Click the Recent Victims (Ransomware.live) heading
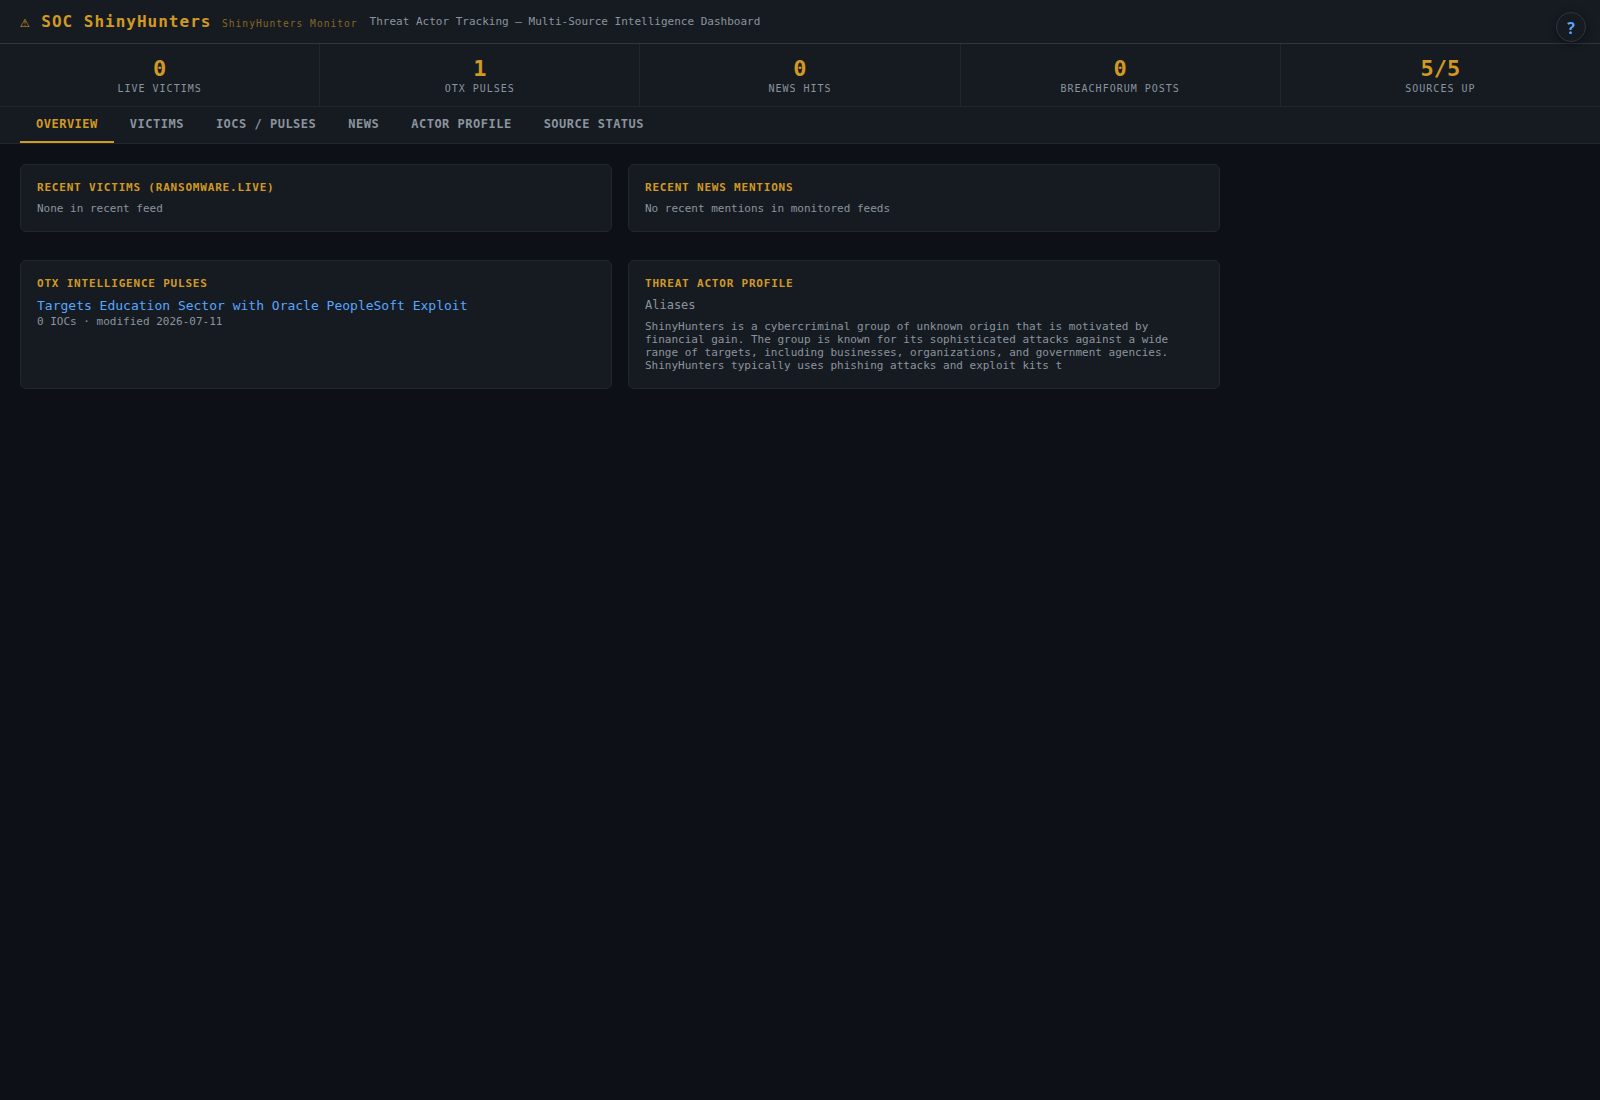1600x1100 pixels. [x=155, y=187]
